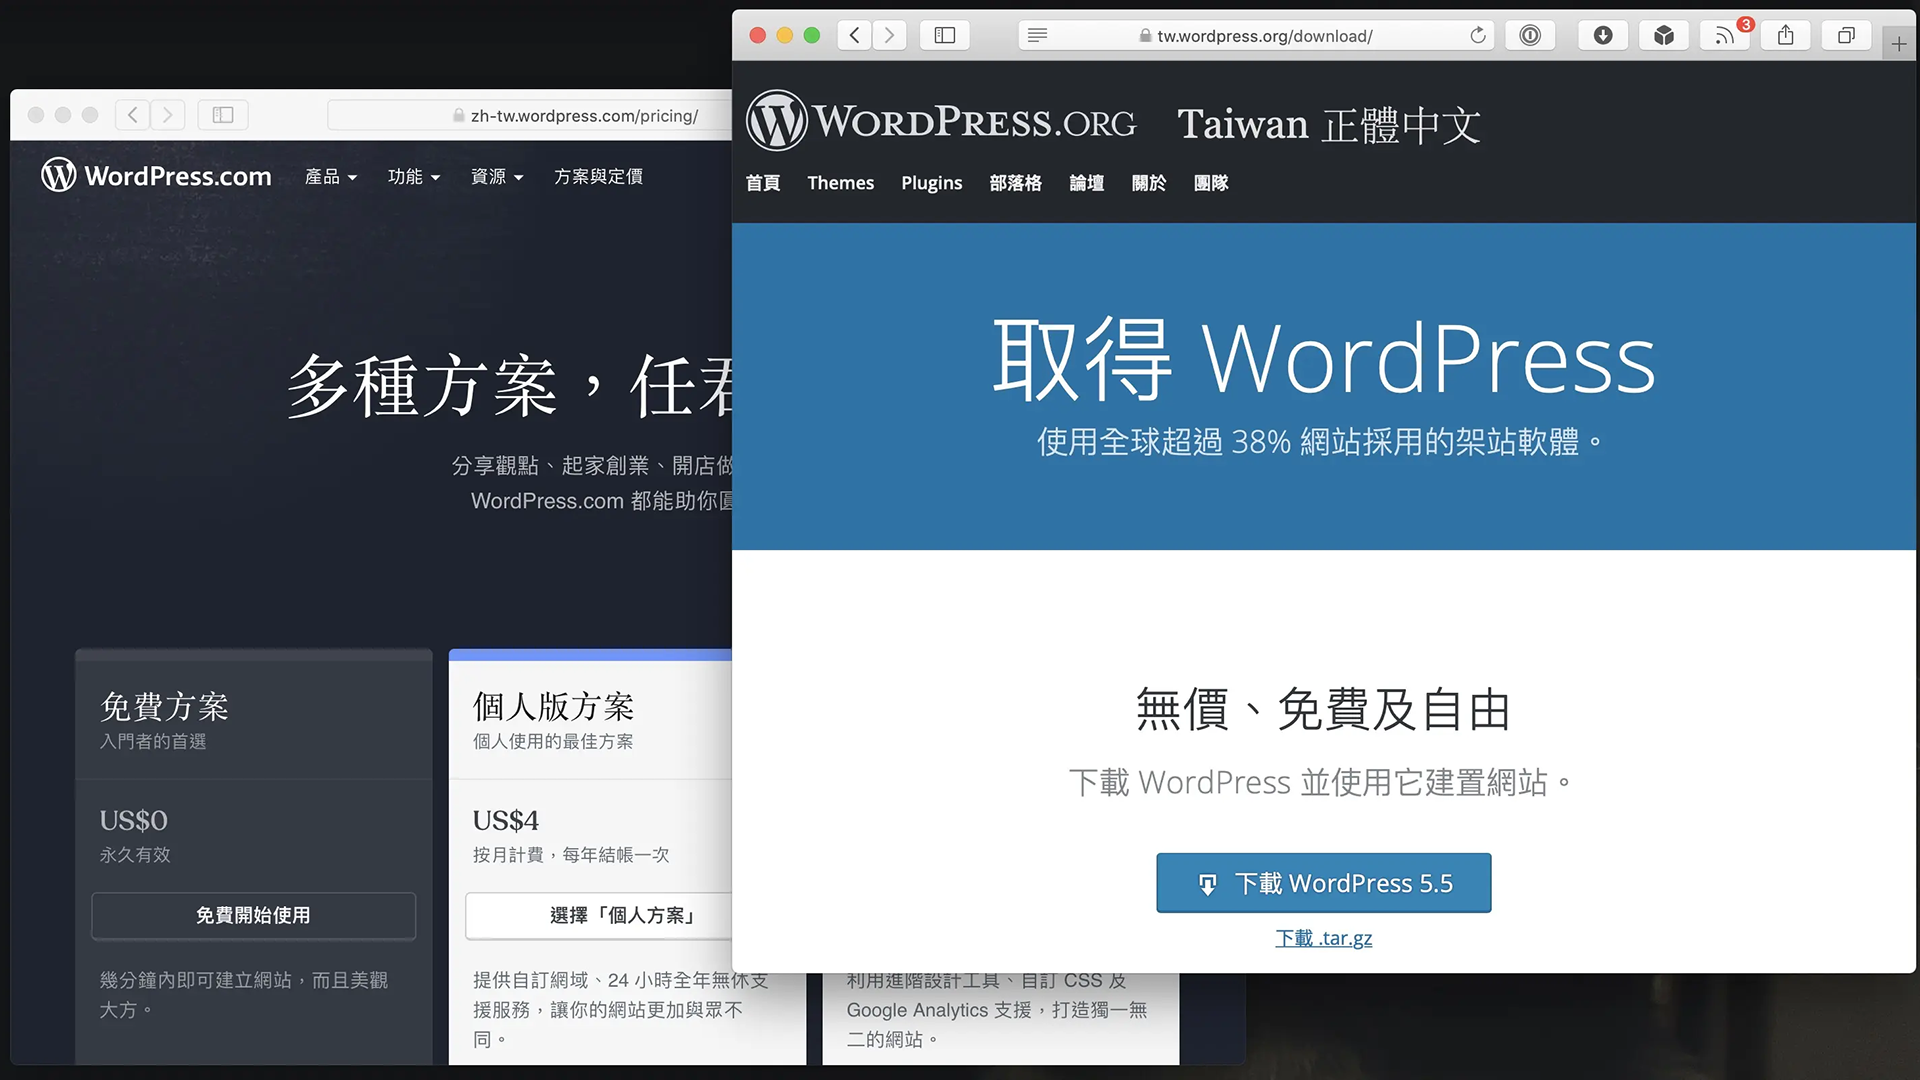The width and height of the screenshot is (1920, 1080).
Task: Click 永久有效 text under US$0
Action: [x=135, y=855]
